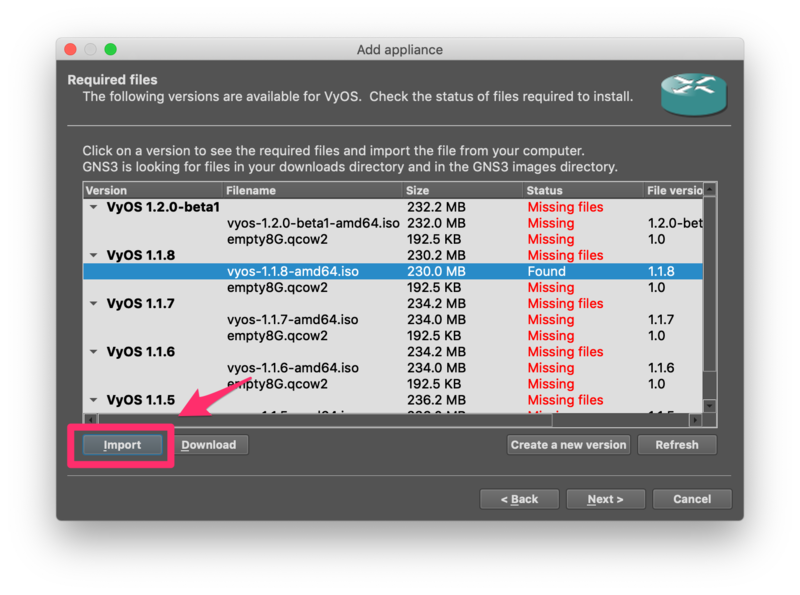The width and height of the screenshot is (800, 595).
Task: Click Create a new version button
Action: coord(568,444)
